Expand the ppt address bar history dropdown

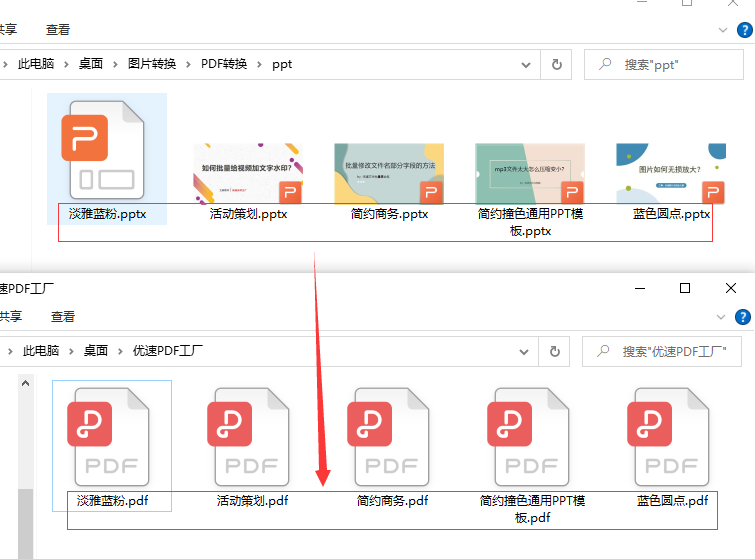coord(527,64)
